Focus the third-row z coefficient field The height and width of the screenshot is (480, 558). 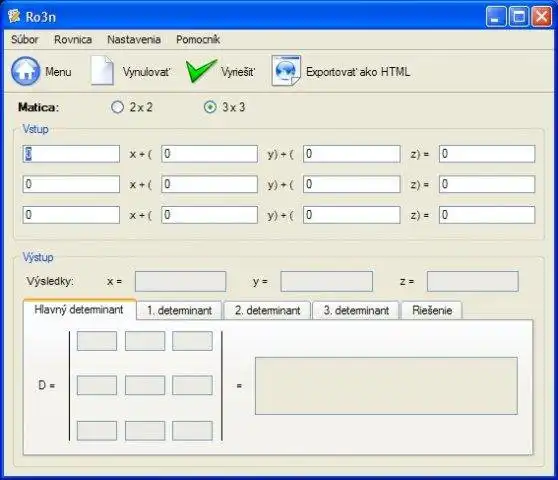(x=352, y=215)
